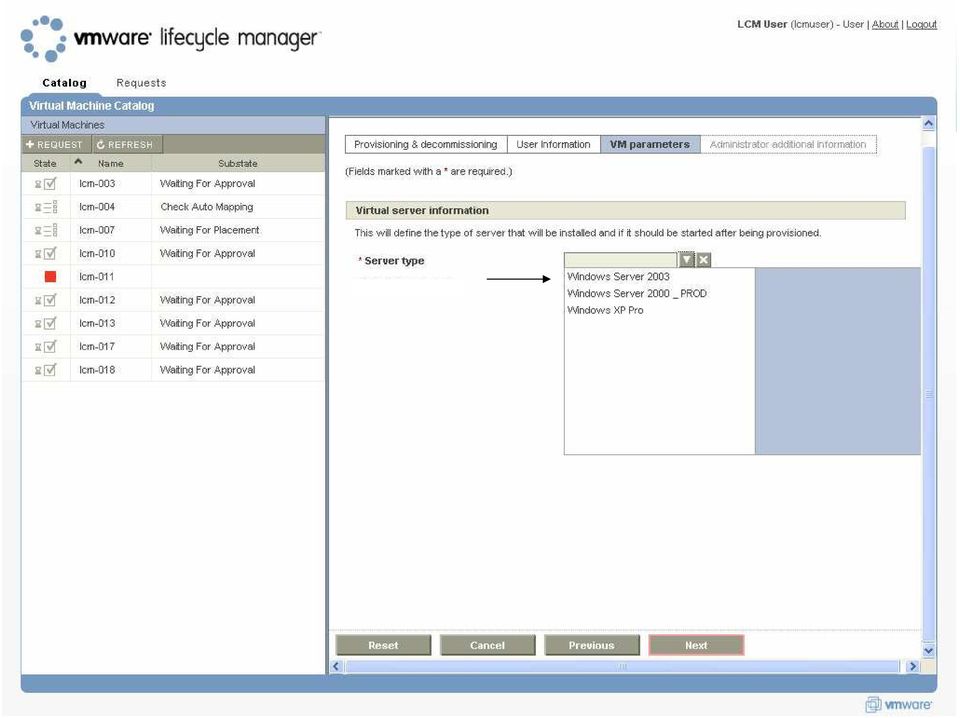Select the lcm-013 row name

point(97,323)
